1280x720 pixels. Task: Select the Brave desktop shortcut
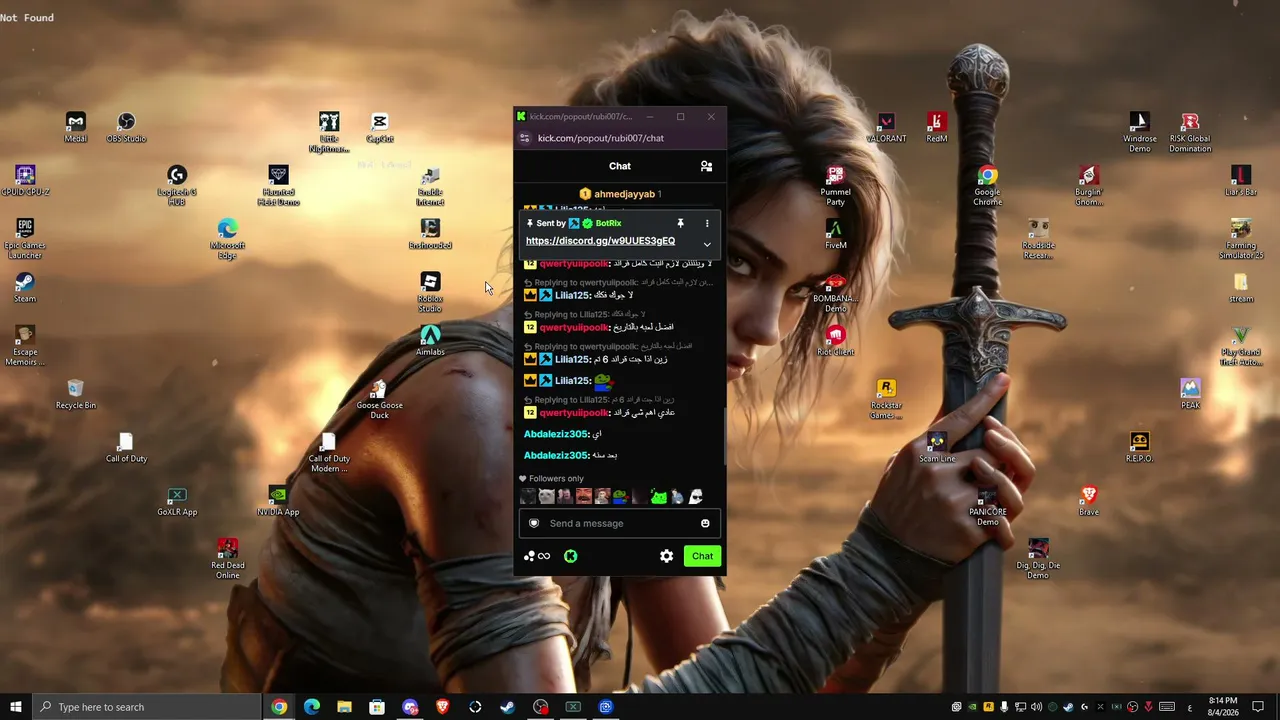pyautogui.click(x=1088, y=501)
